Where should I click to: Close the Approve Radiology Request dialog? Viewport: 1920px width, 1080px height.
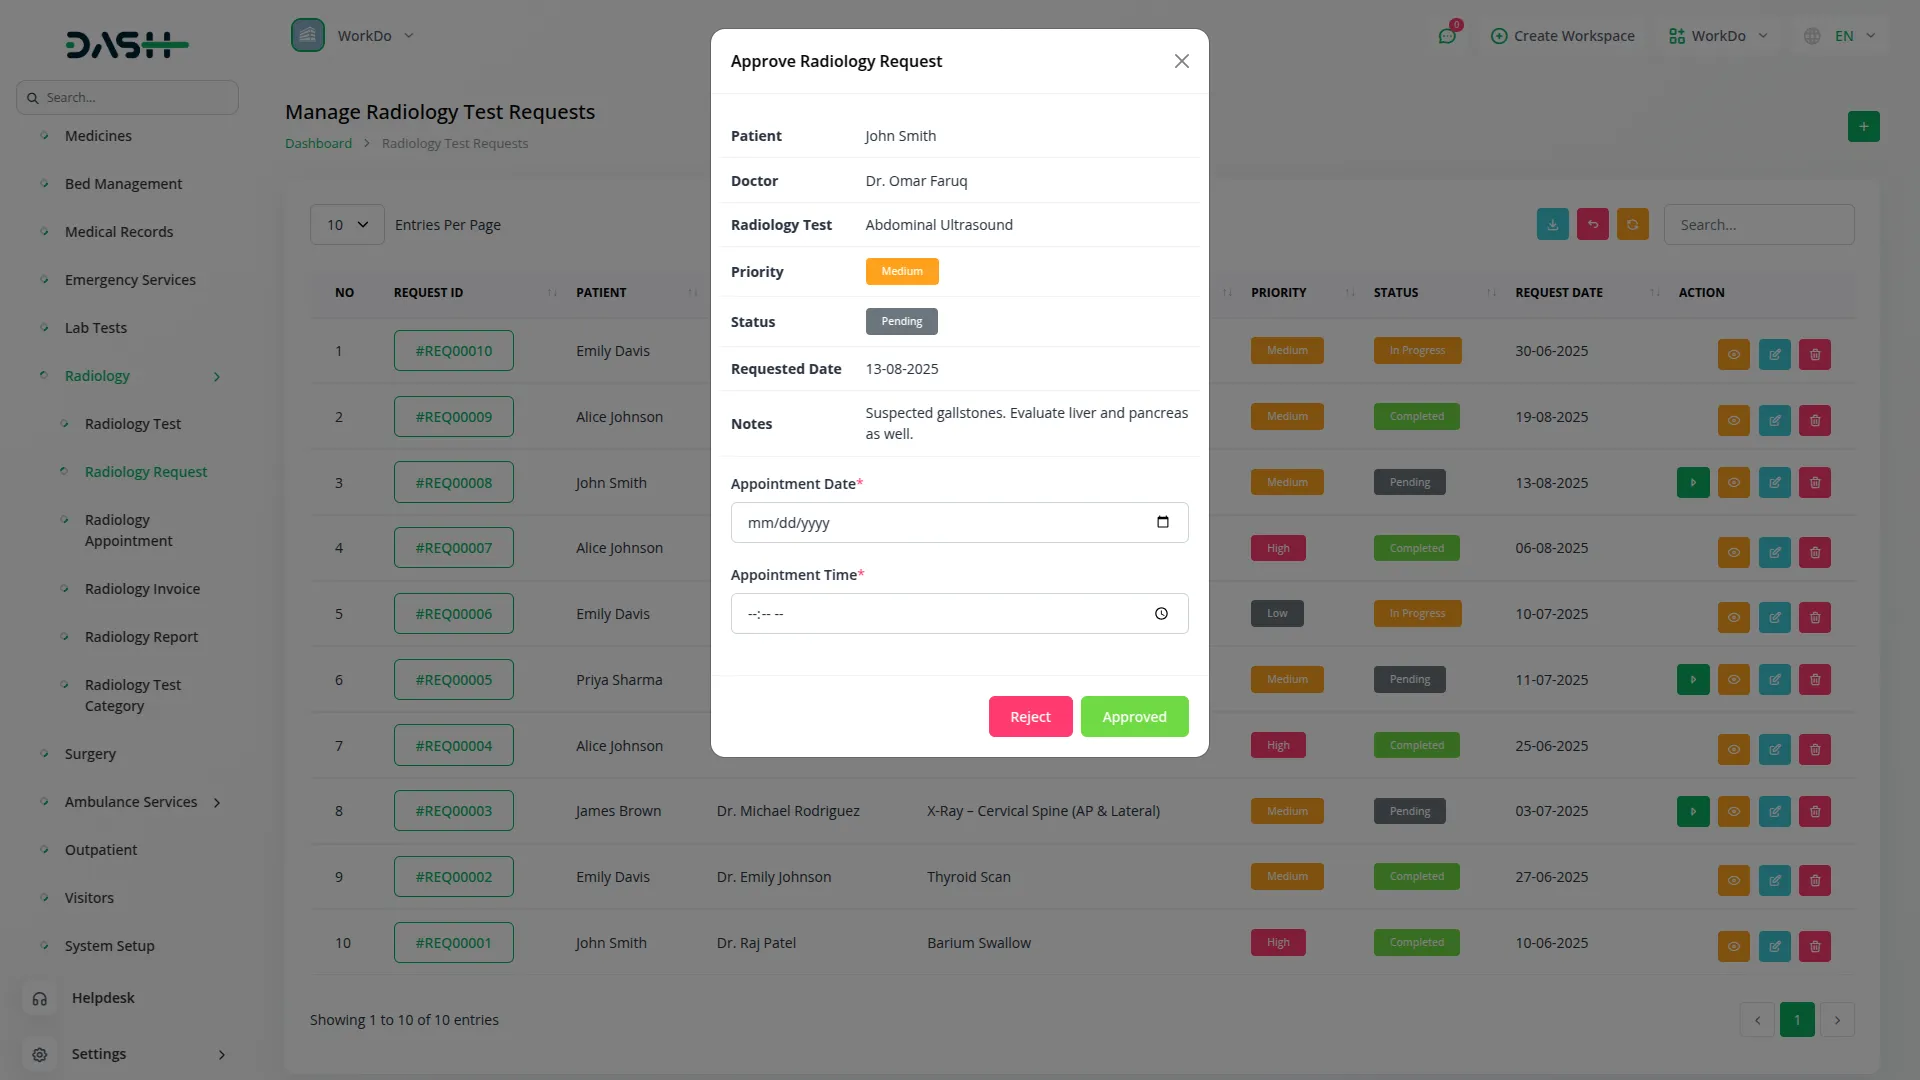click(1181, 61)
